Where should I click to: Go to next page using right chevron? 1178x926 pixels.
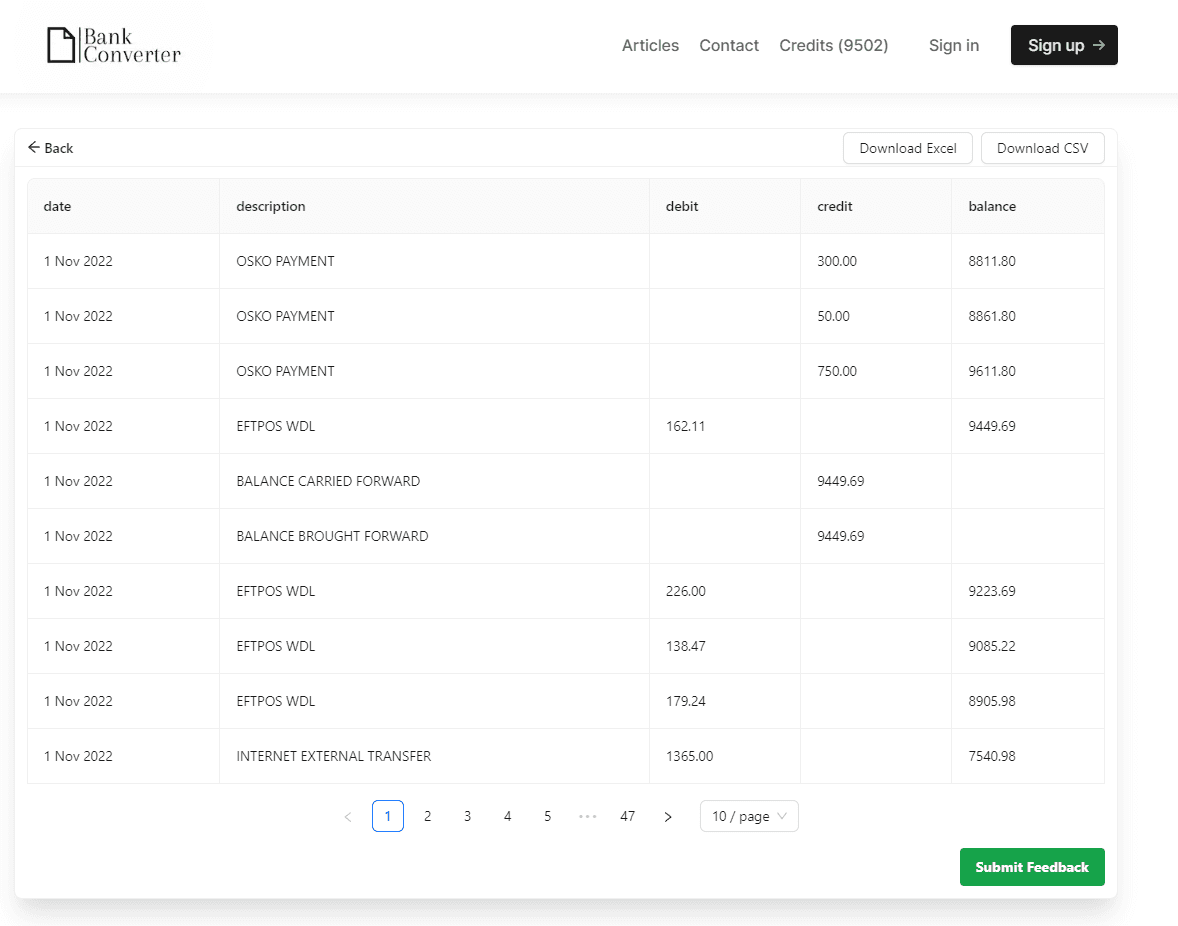[x=668, y=817]
